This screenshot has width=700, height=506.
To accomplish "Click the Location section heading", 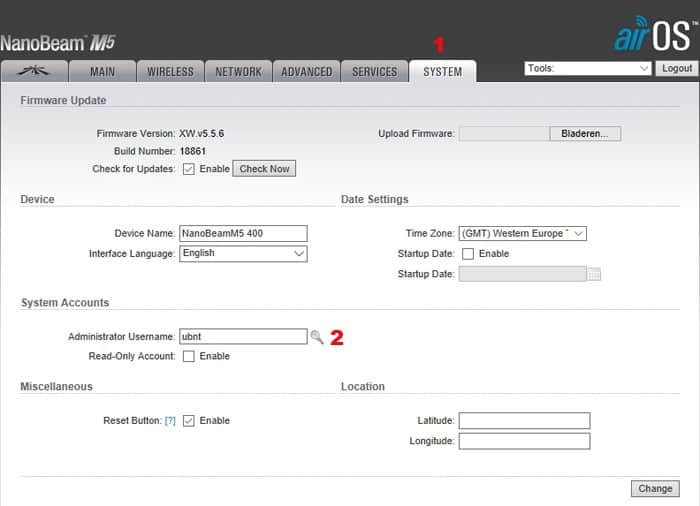I will coord(363,386).
